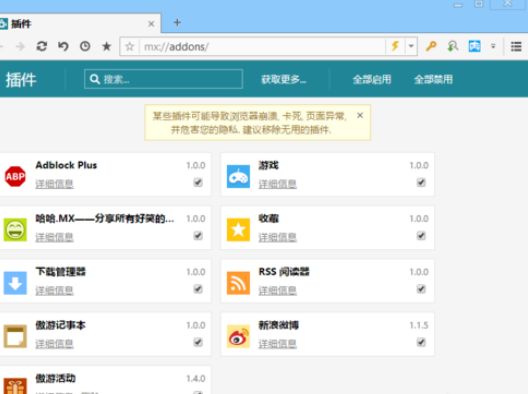Toggle the 新浪微博 checkbox
Viewport: 528px width, 394px height.
421,342
